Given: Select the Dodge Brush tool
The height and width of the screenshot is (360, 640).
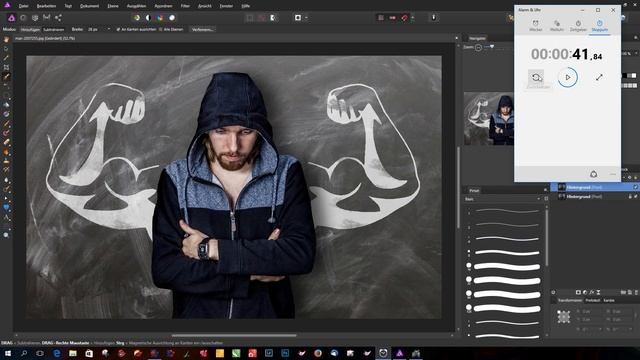Looking at the screenshot, I should [x=6, y=152].
